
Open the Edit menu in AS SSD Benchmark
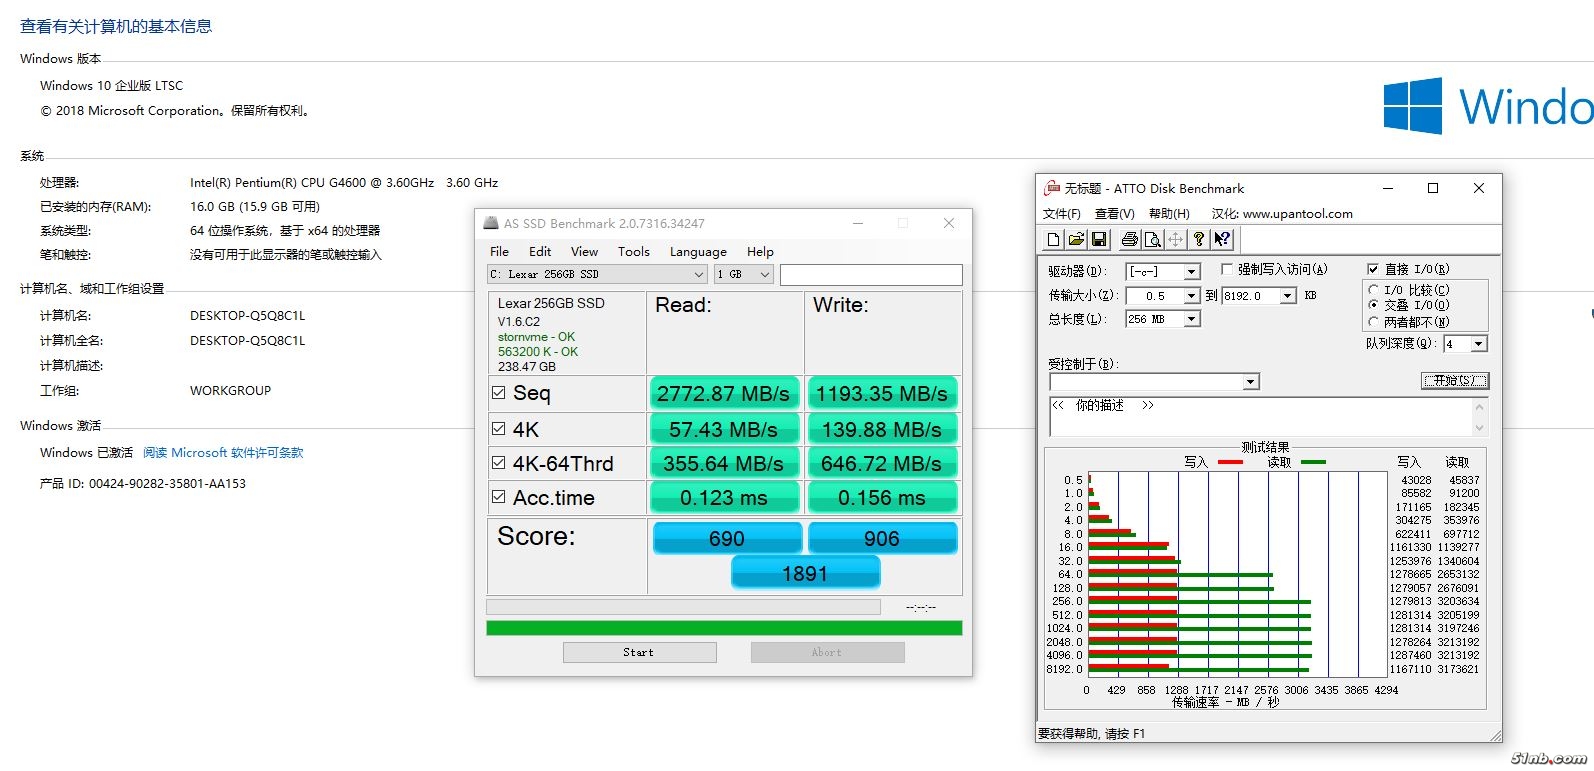(540, 252)
